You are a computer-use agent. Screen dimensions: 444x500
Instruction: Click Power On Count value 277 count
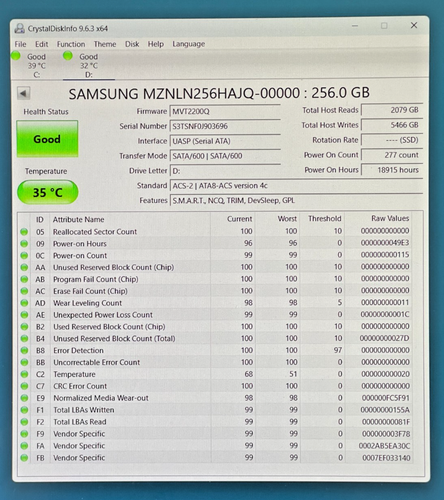click(392, 155)
